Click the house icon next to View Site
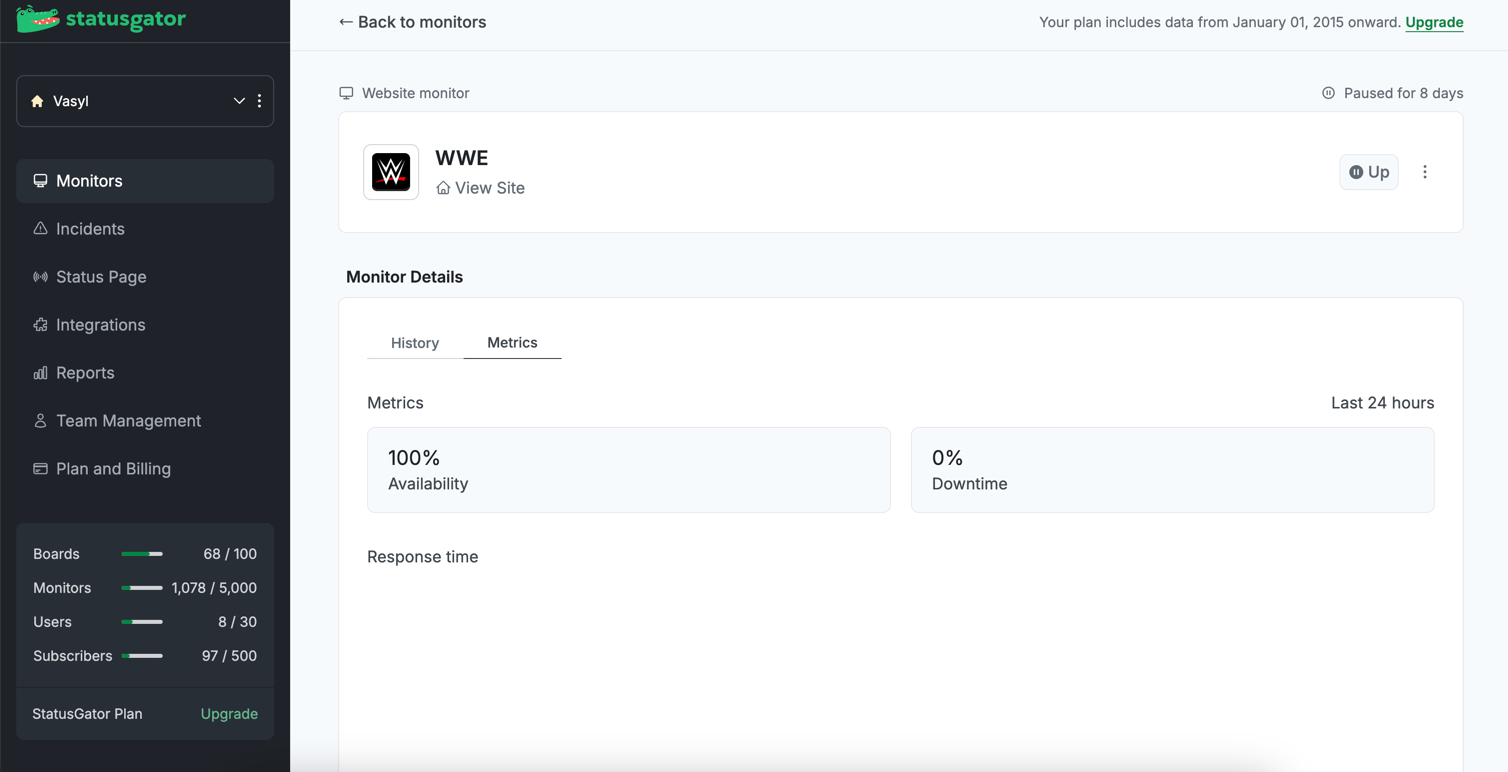 tap(443, 188)
